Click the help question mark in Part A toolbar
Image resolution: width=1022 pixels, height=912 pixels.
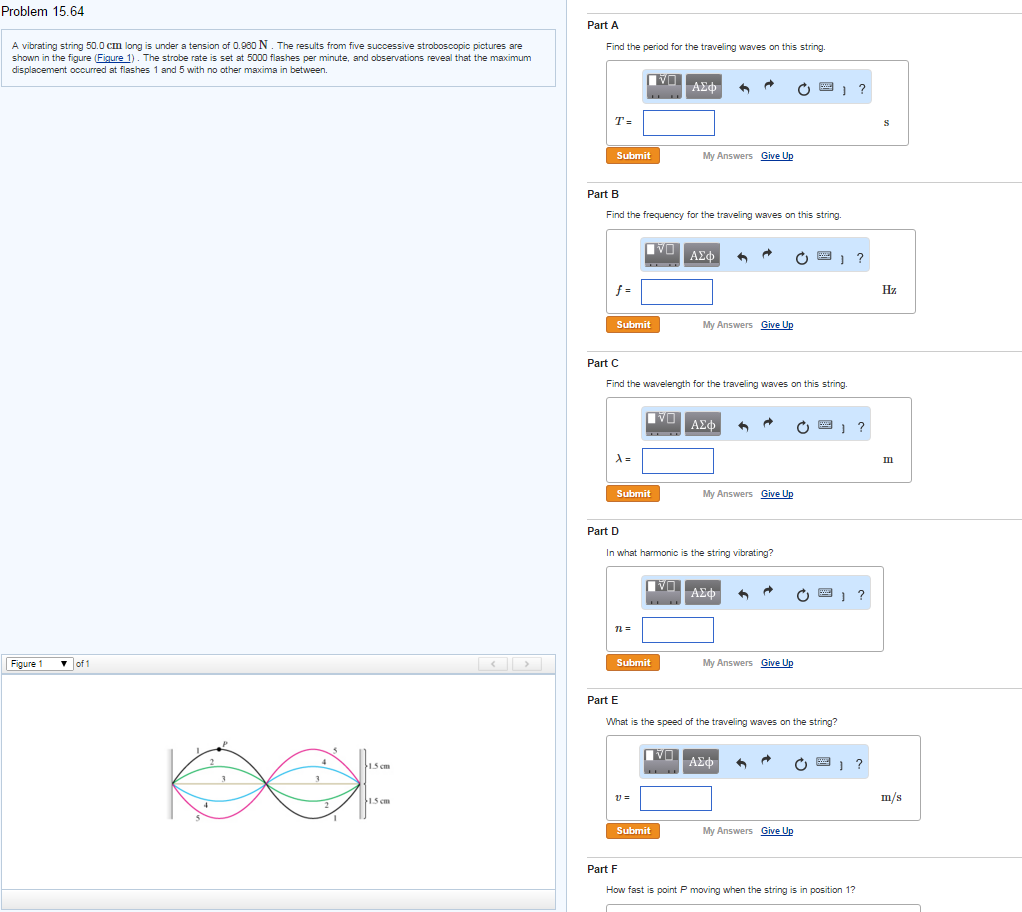tap(862, 88)
